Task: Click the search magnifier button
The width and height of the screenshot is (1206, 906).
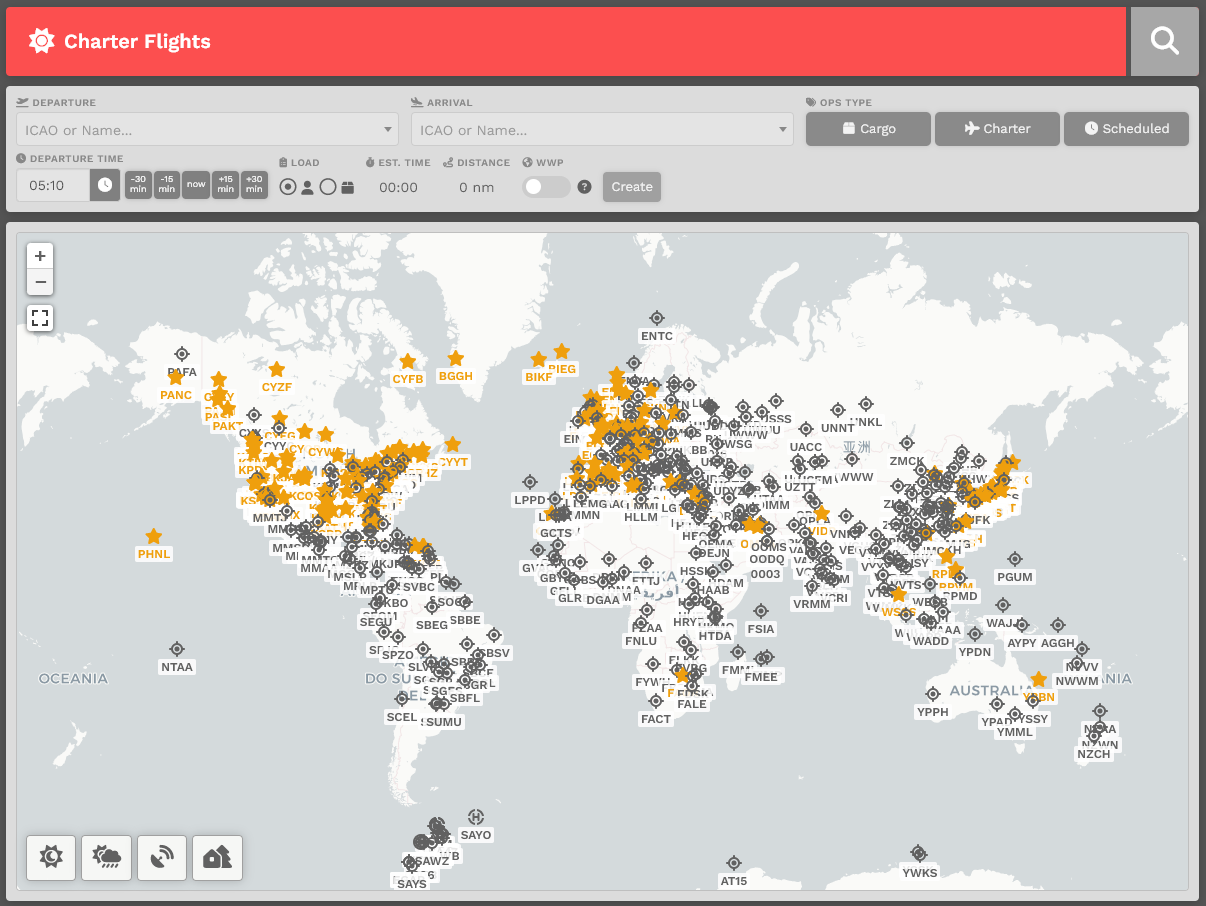Action: coord(1164,41)
